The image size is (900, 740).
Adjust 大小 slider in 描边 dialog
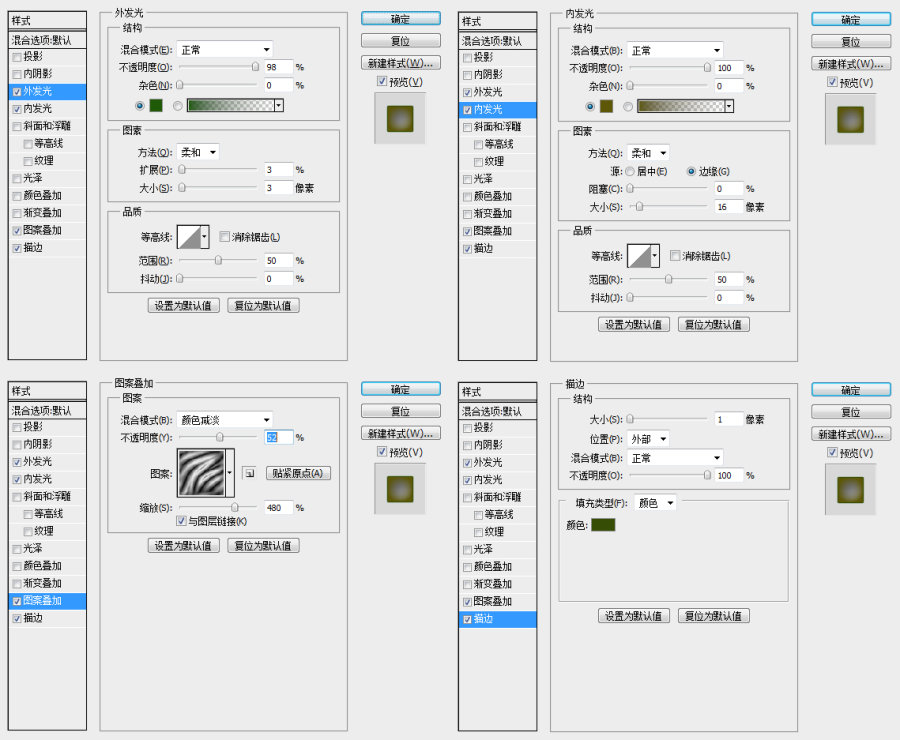tap(630, 420)
